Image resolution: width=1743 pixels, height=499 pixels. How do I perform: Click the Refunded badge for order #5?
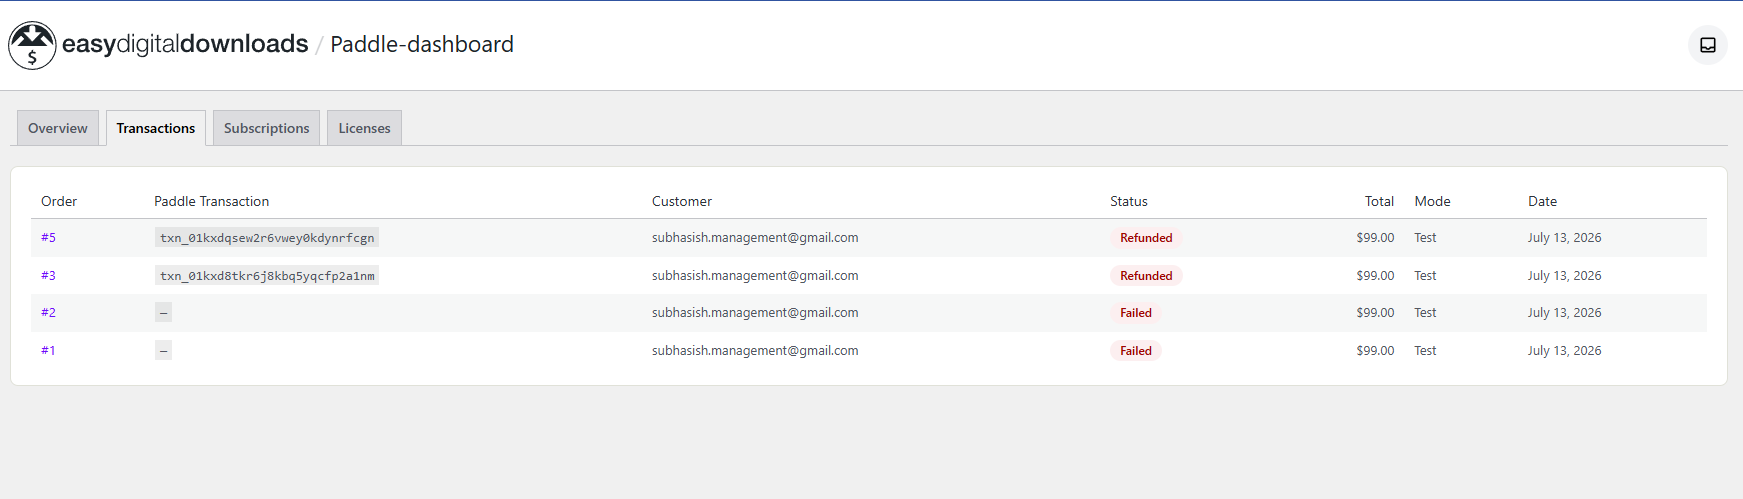pyautogui.click(x=1146, y=238)
